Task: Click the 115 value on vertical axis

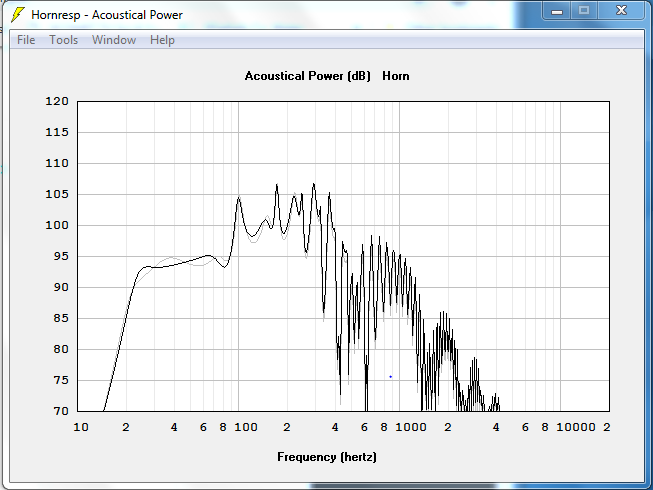Action: click(57, 132)
